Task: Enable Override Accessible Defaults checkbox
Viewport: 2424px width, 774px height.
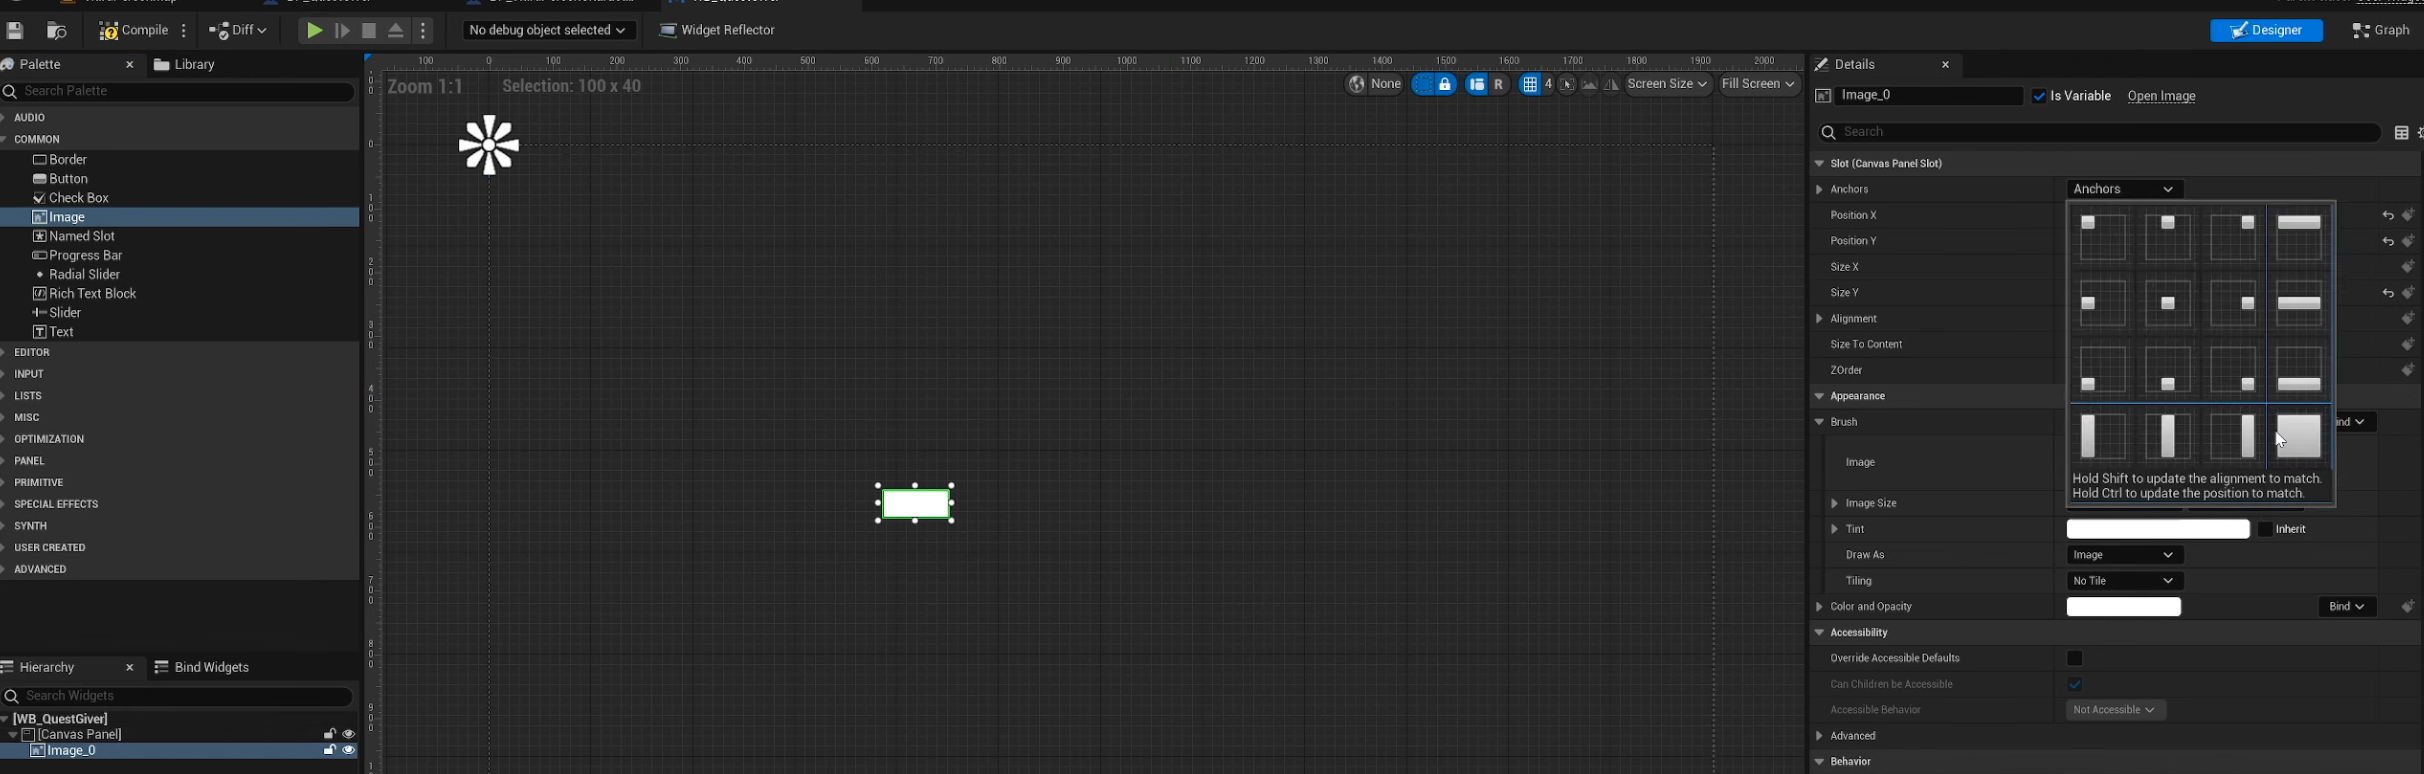Action: 2074,658
